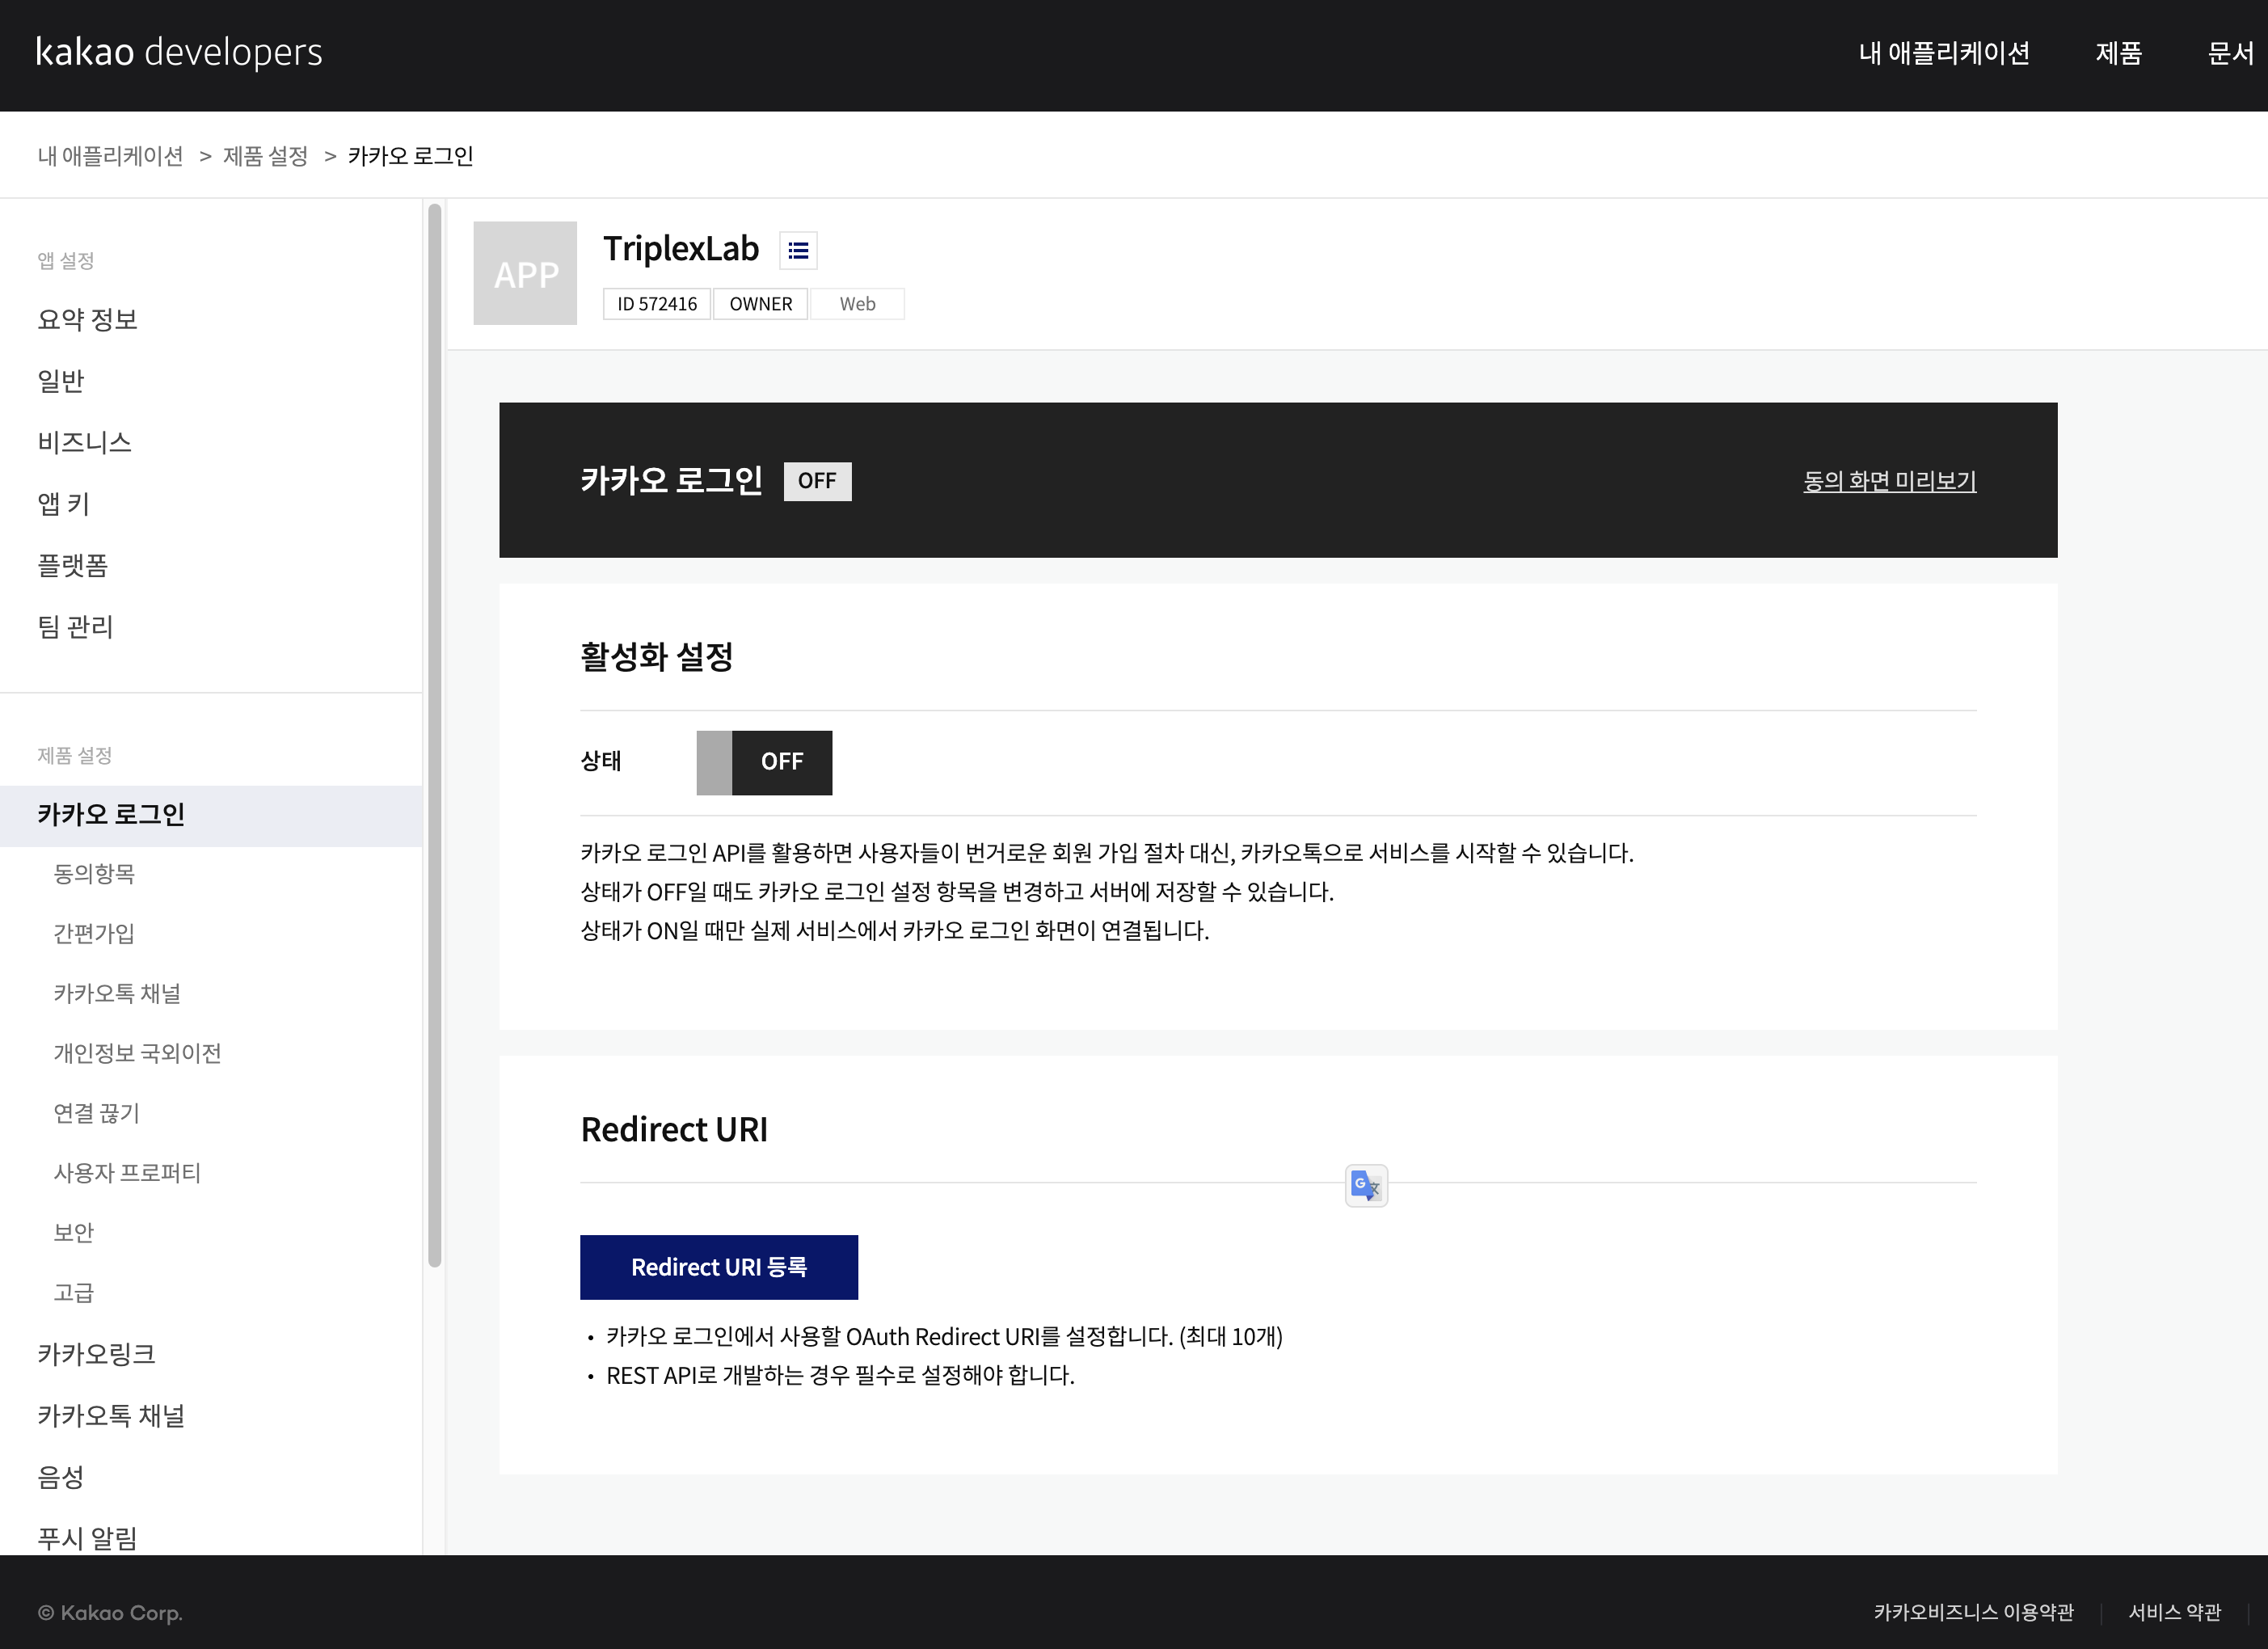The width and height of the screenshot is (2268, 1649).
Task: Click the sidebar vertical scrollbar
Action: (434, 735)
